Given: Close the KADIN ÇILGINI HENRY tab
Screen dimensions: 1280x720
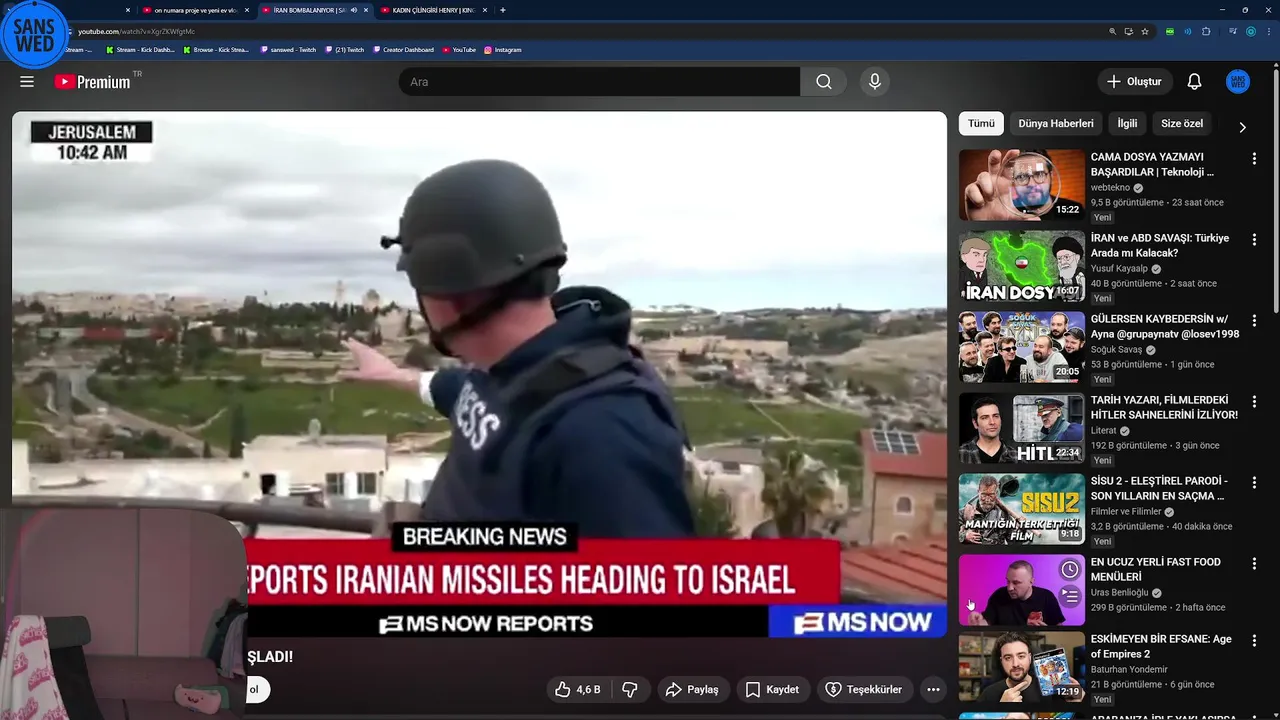Looking at the screenshot, I should pos(485,10).
